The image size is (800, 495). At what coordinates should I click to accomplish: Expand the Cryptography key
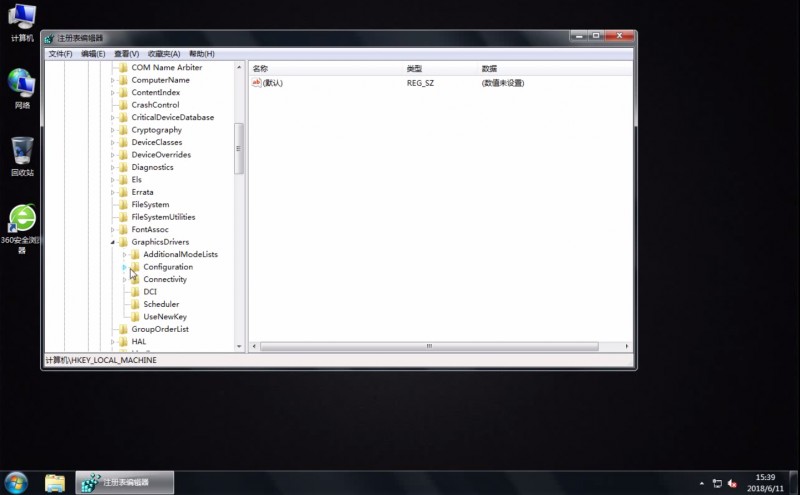click(113, 130)
